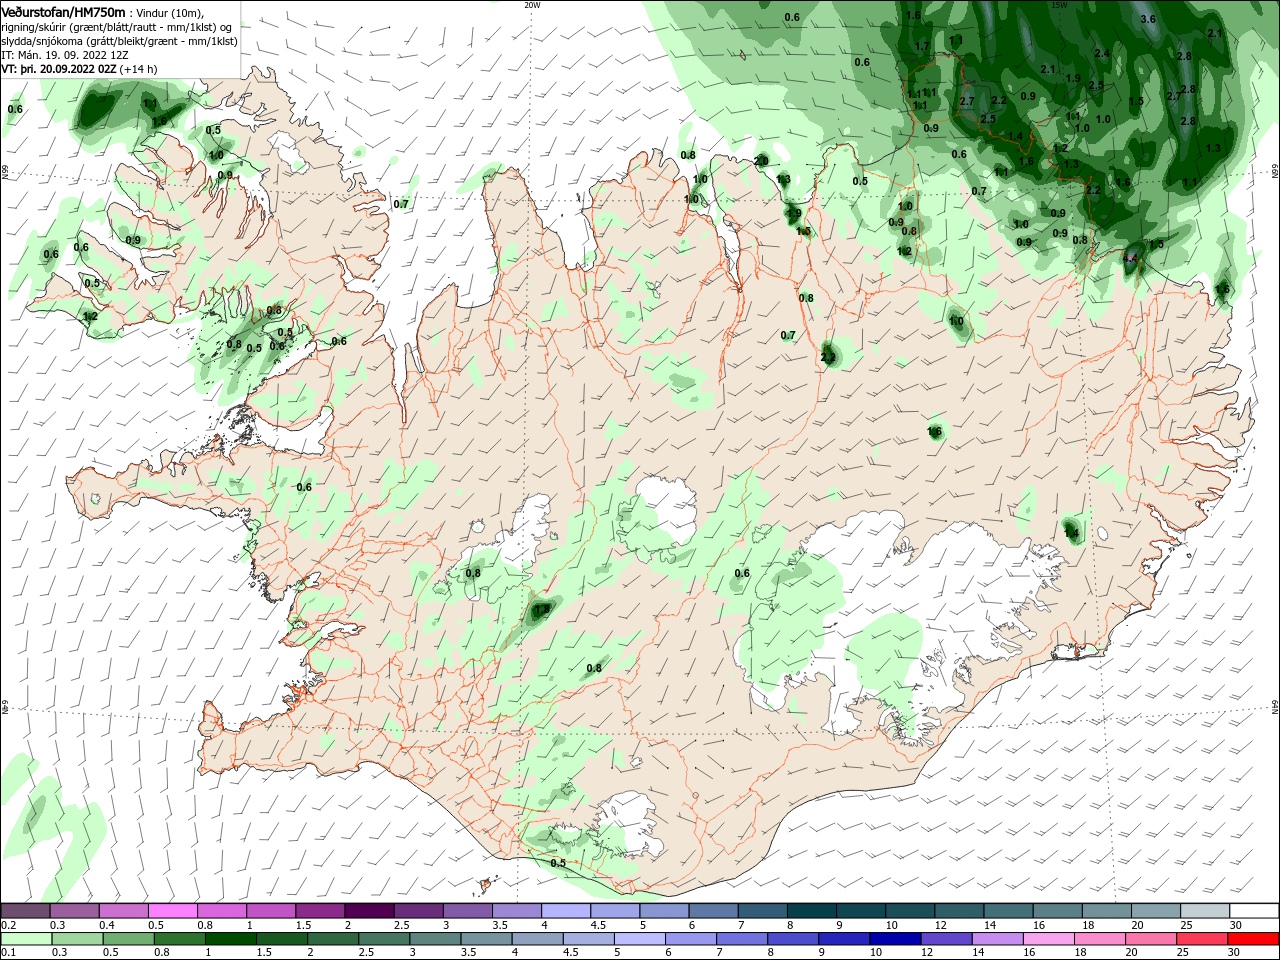Click the 1.7 precipitation value
1280x960 pixels.
point(922,46)
